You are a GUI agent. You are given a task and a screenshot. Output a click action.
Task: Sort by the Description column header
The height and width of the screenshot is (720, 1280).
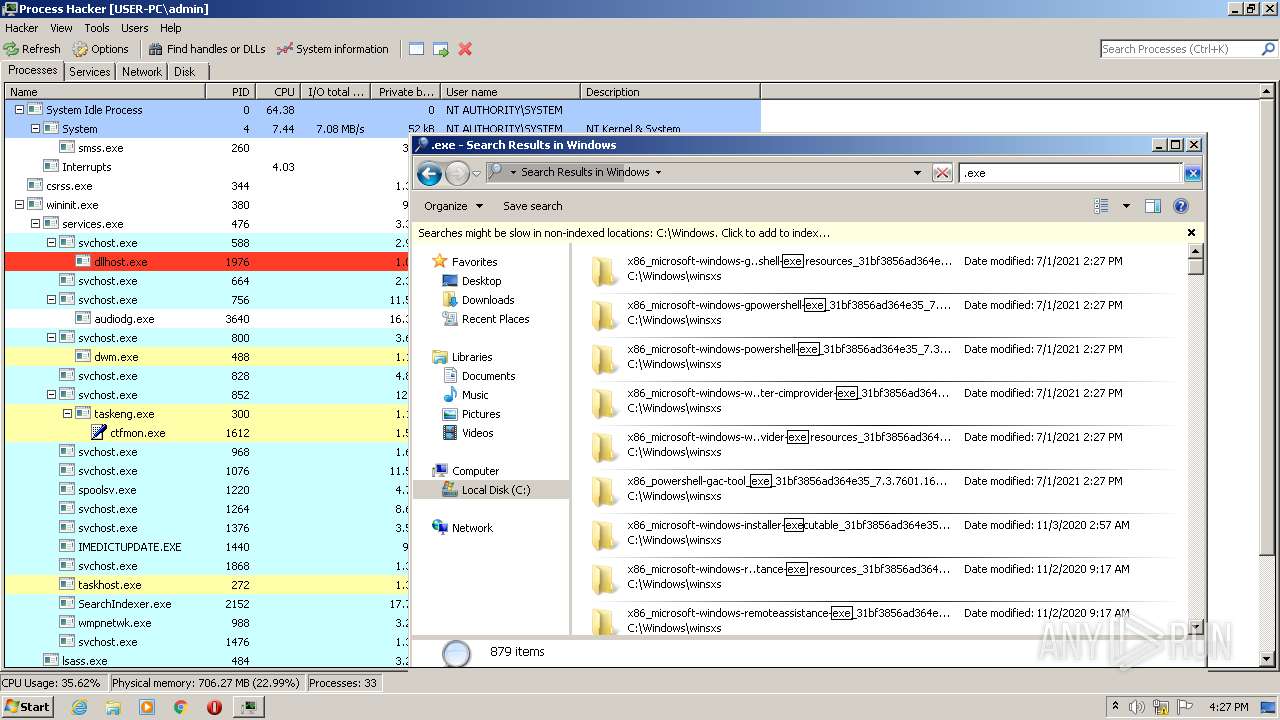click(670, 92)
